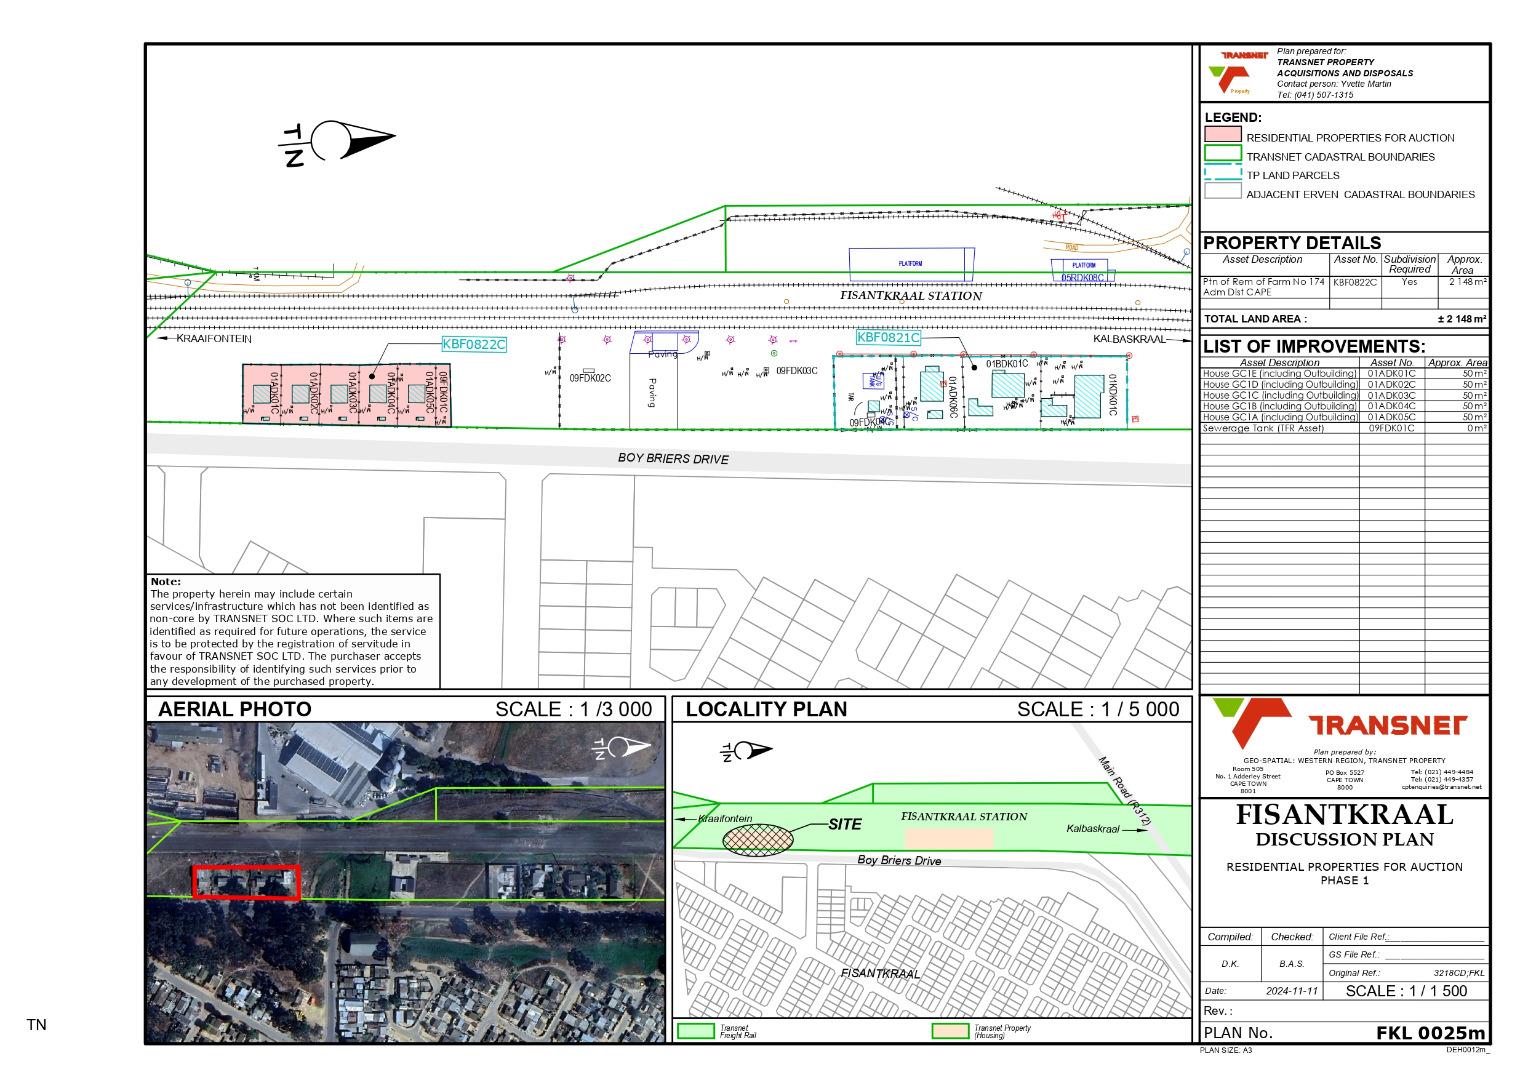The image size is (1527, 1080).
Task: Click the green Transnet cadastral boundaries swatch
Action: [1223, 155]
